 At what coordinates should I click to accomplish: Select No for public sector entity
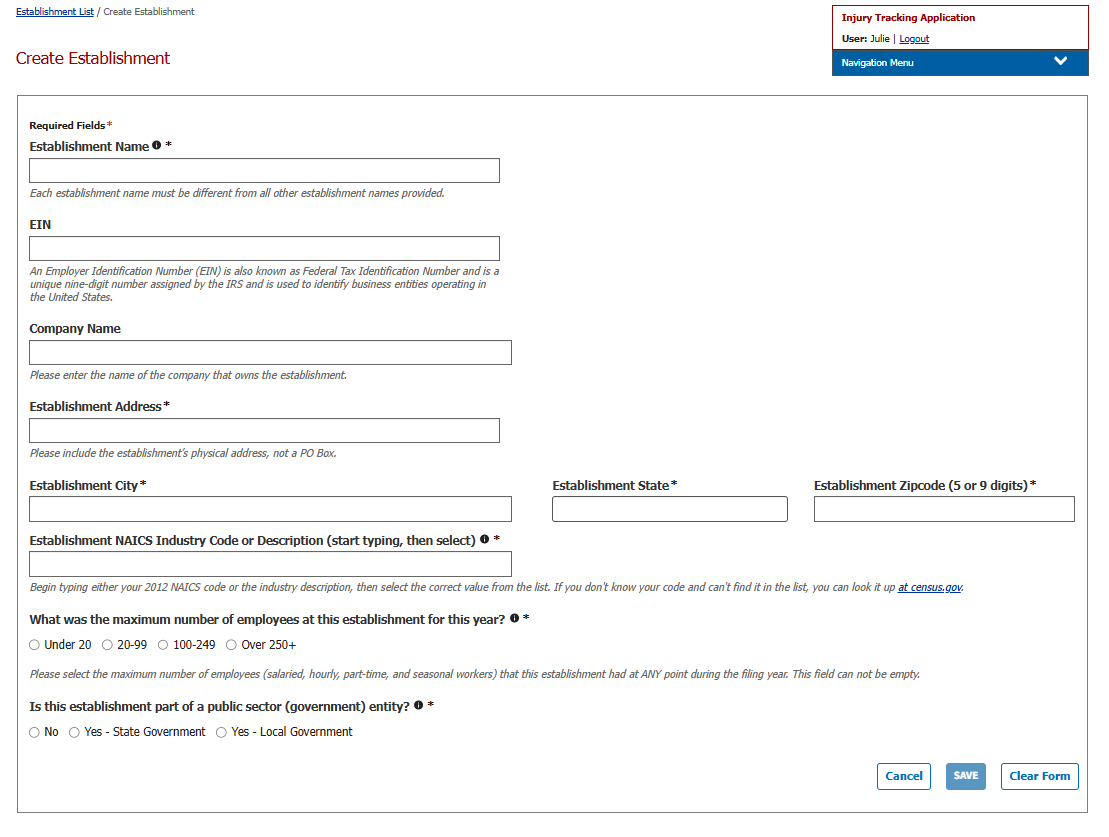click(35, 732)
